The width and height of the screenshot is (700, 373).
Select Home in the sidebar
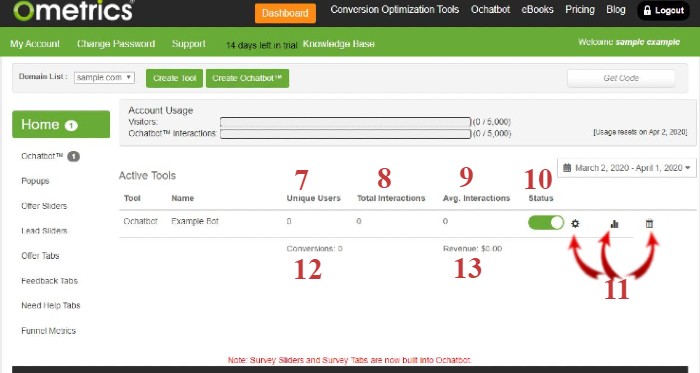[x=61, y=124]
